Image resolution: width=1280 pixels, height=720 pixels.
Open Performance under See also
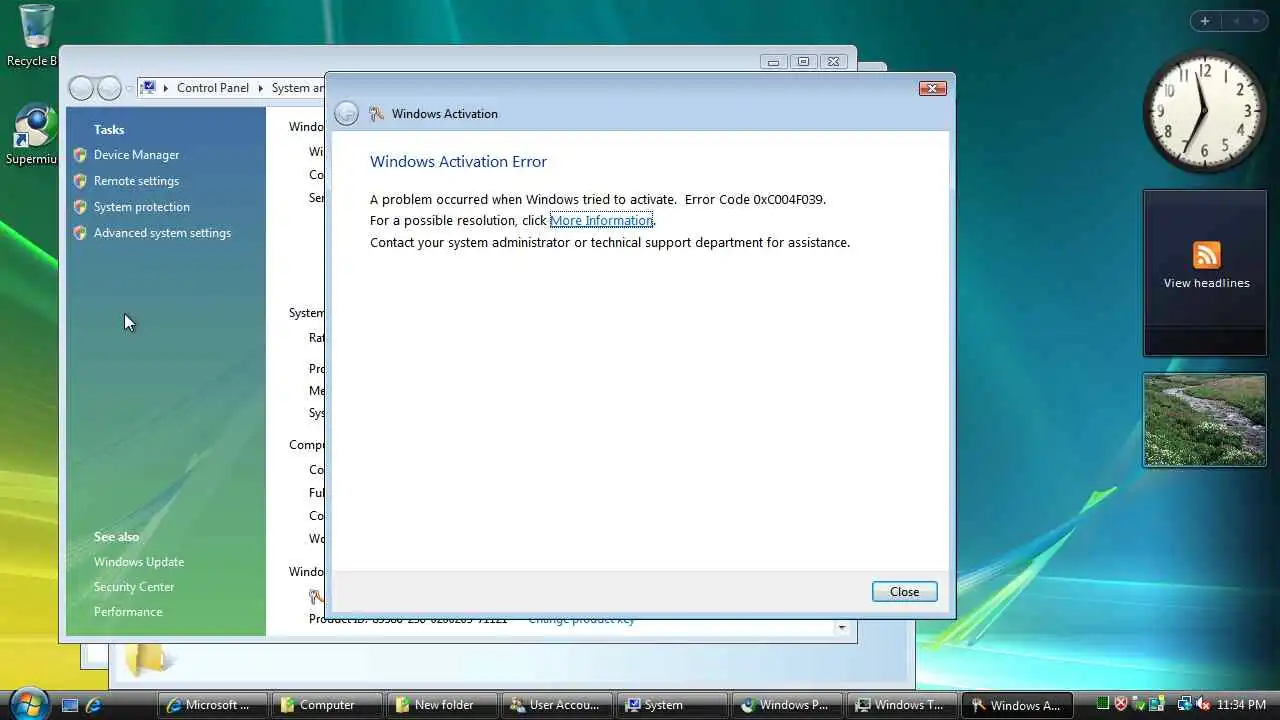(x=128, y=612)
